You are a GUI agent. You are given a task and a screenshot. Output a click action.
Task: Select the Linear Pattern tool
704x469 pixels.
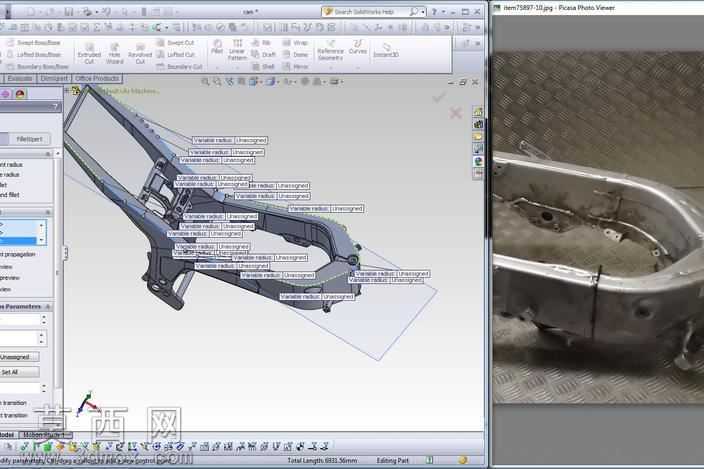click(x=237, y=50)
